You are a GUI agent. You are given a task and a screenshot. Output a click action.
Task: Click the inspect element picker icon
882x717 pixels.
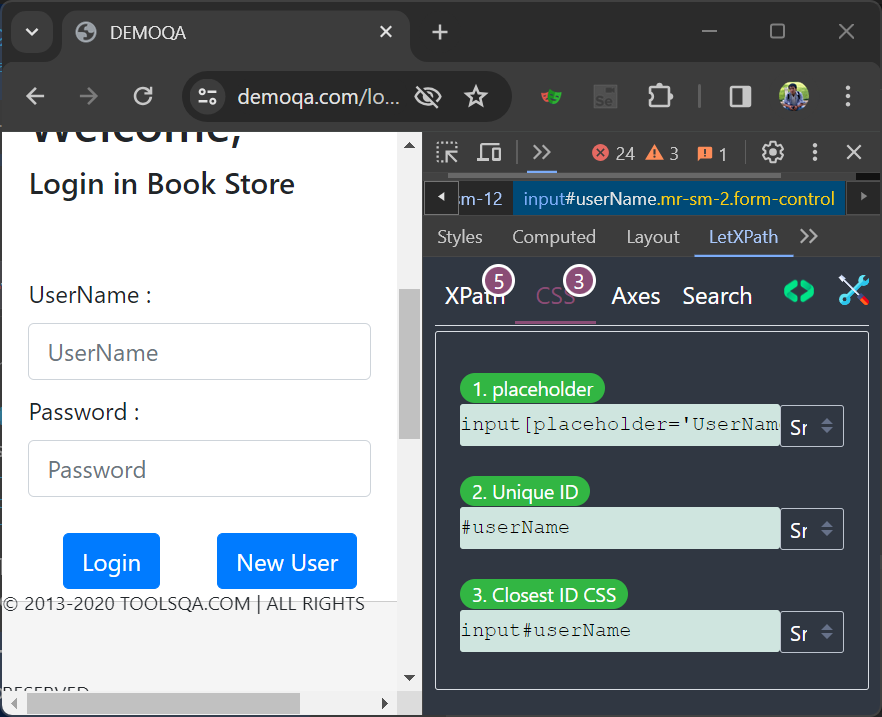[x=447, y=152]
